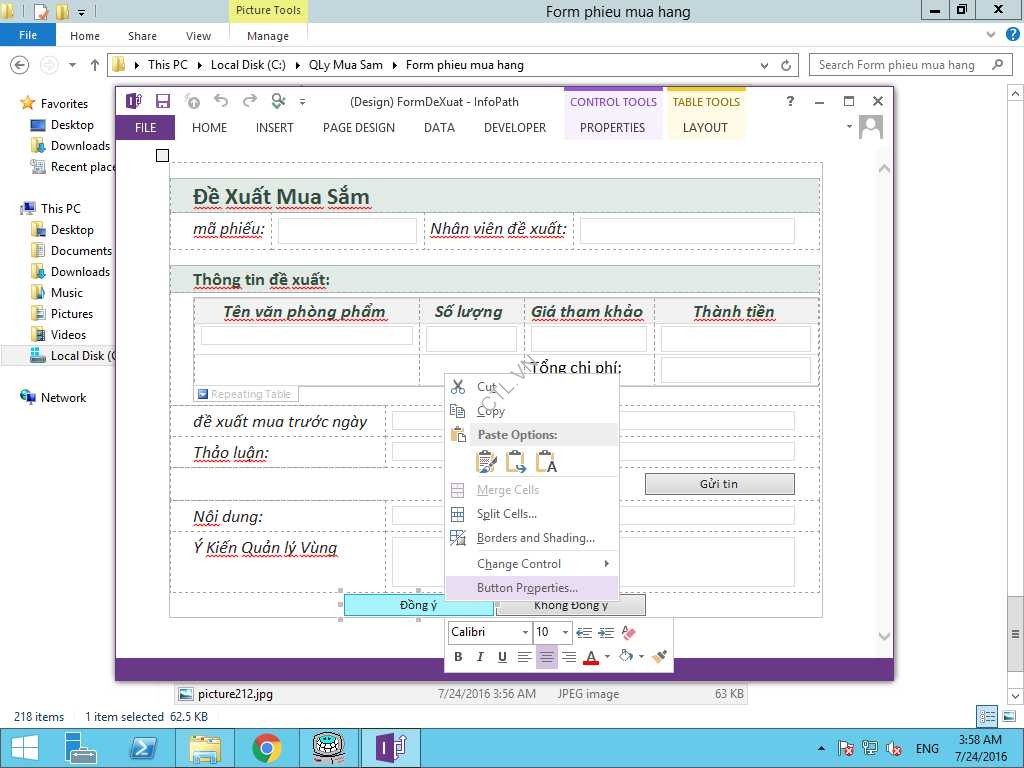Viewport: 1024px width, 768px height.
Task: Choose the Keep Text Only paste icon
Action: click(x=546, y=462)
